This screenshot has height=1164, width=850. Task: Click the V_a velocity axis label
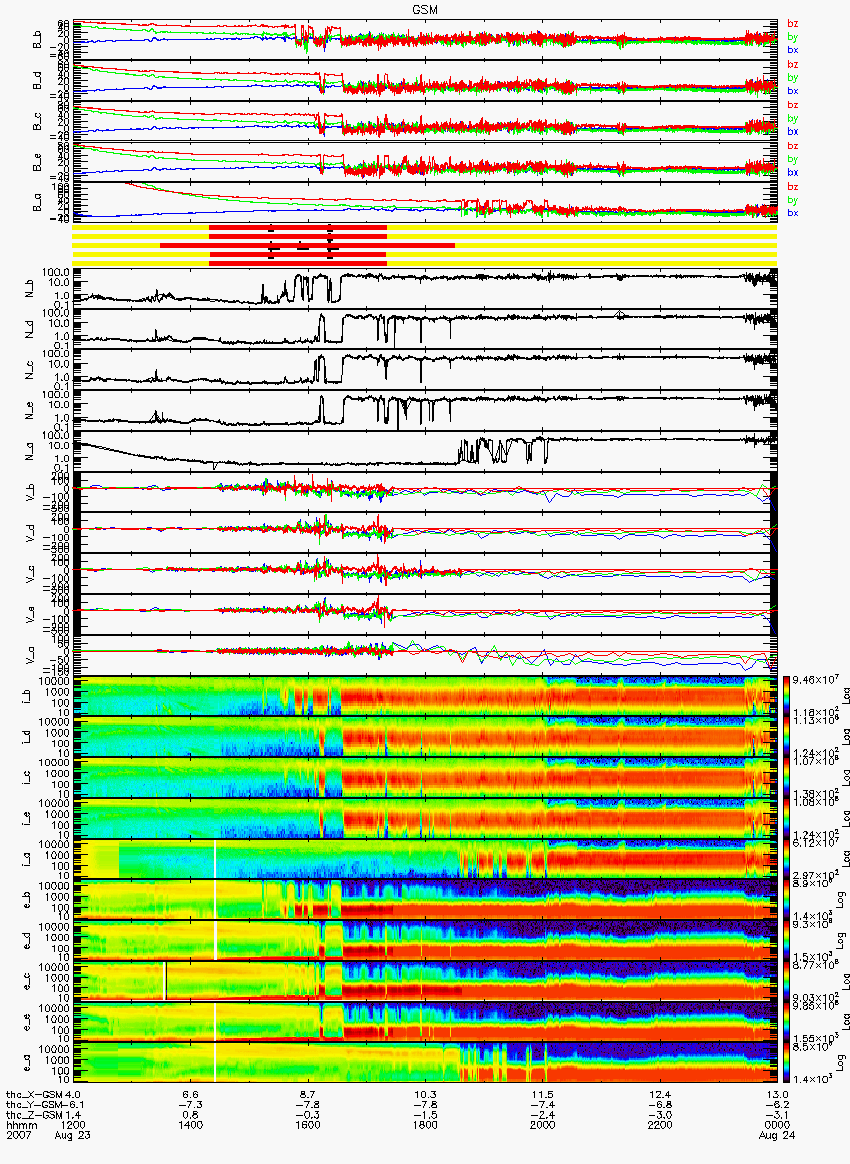click(30, 655)
